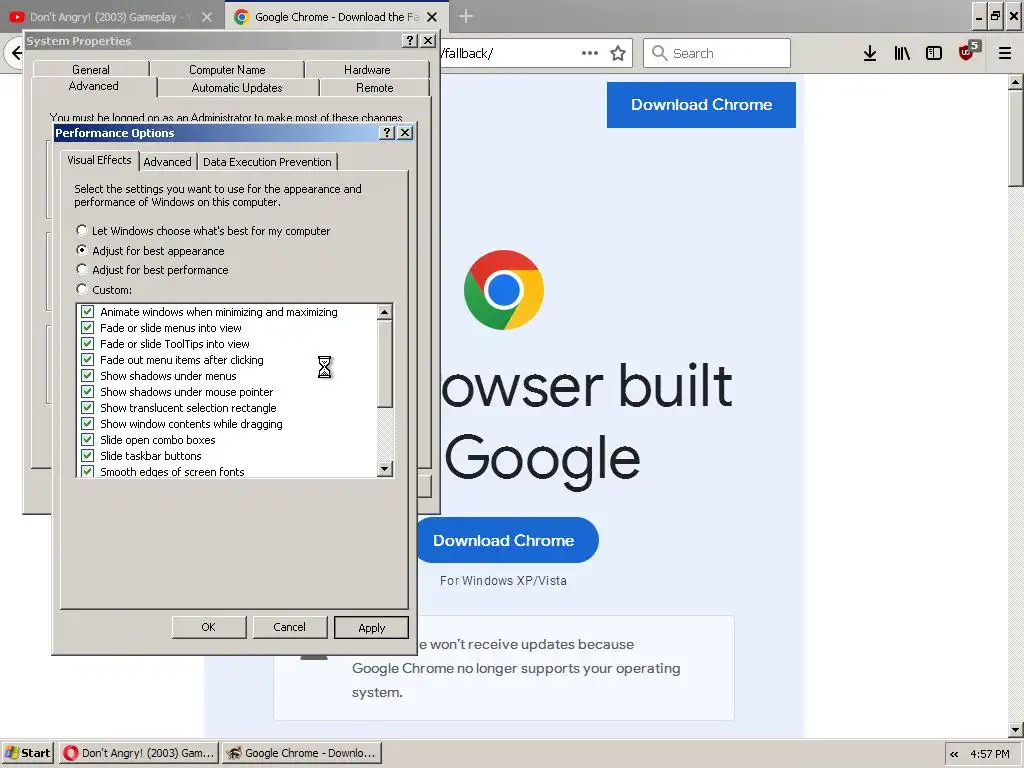The height and width of the screenshot is (768, 1024).
Task: Select Let Windows choose what's best option
Action: [x=82, y=230]
